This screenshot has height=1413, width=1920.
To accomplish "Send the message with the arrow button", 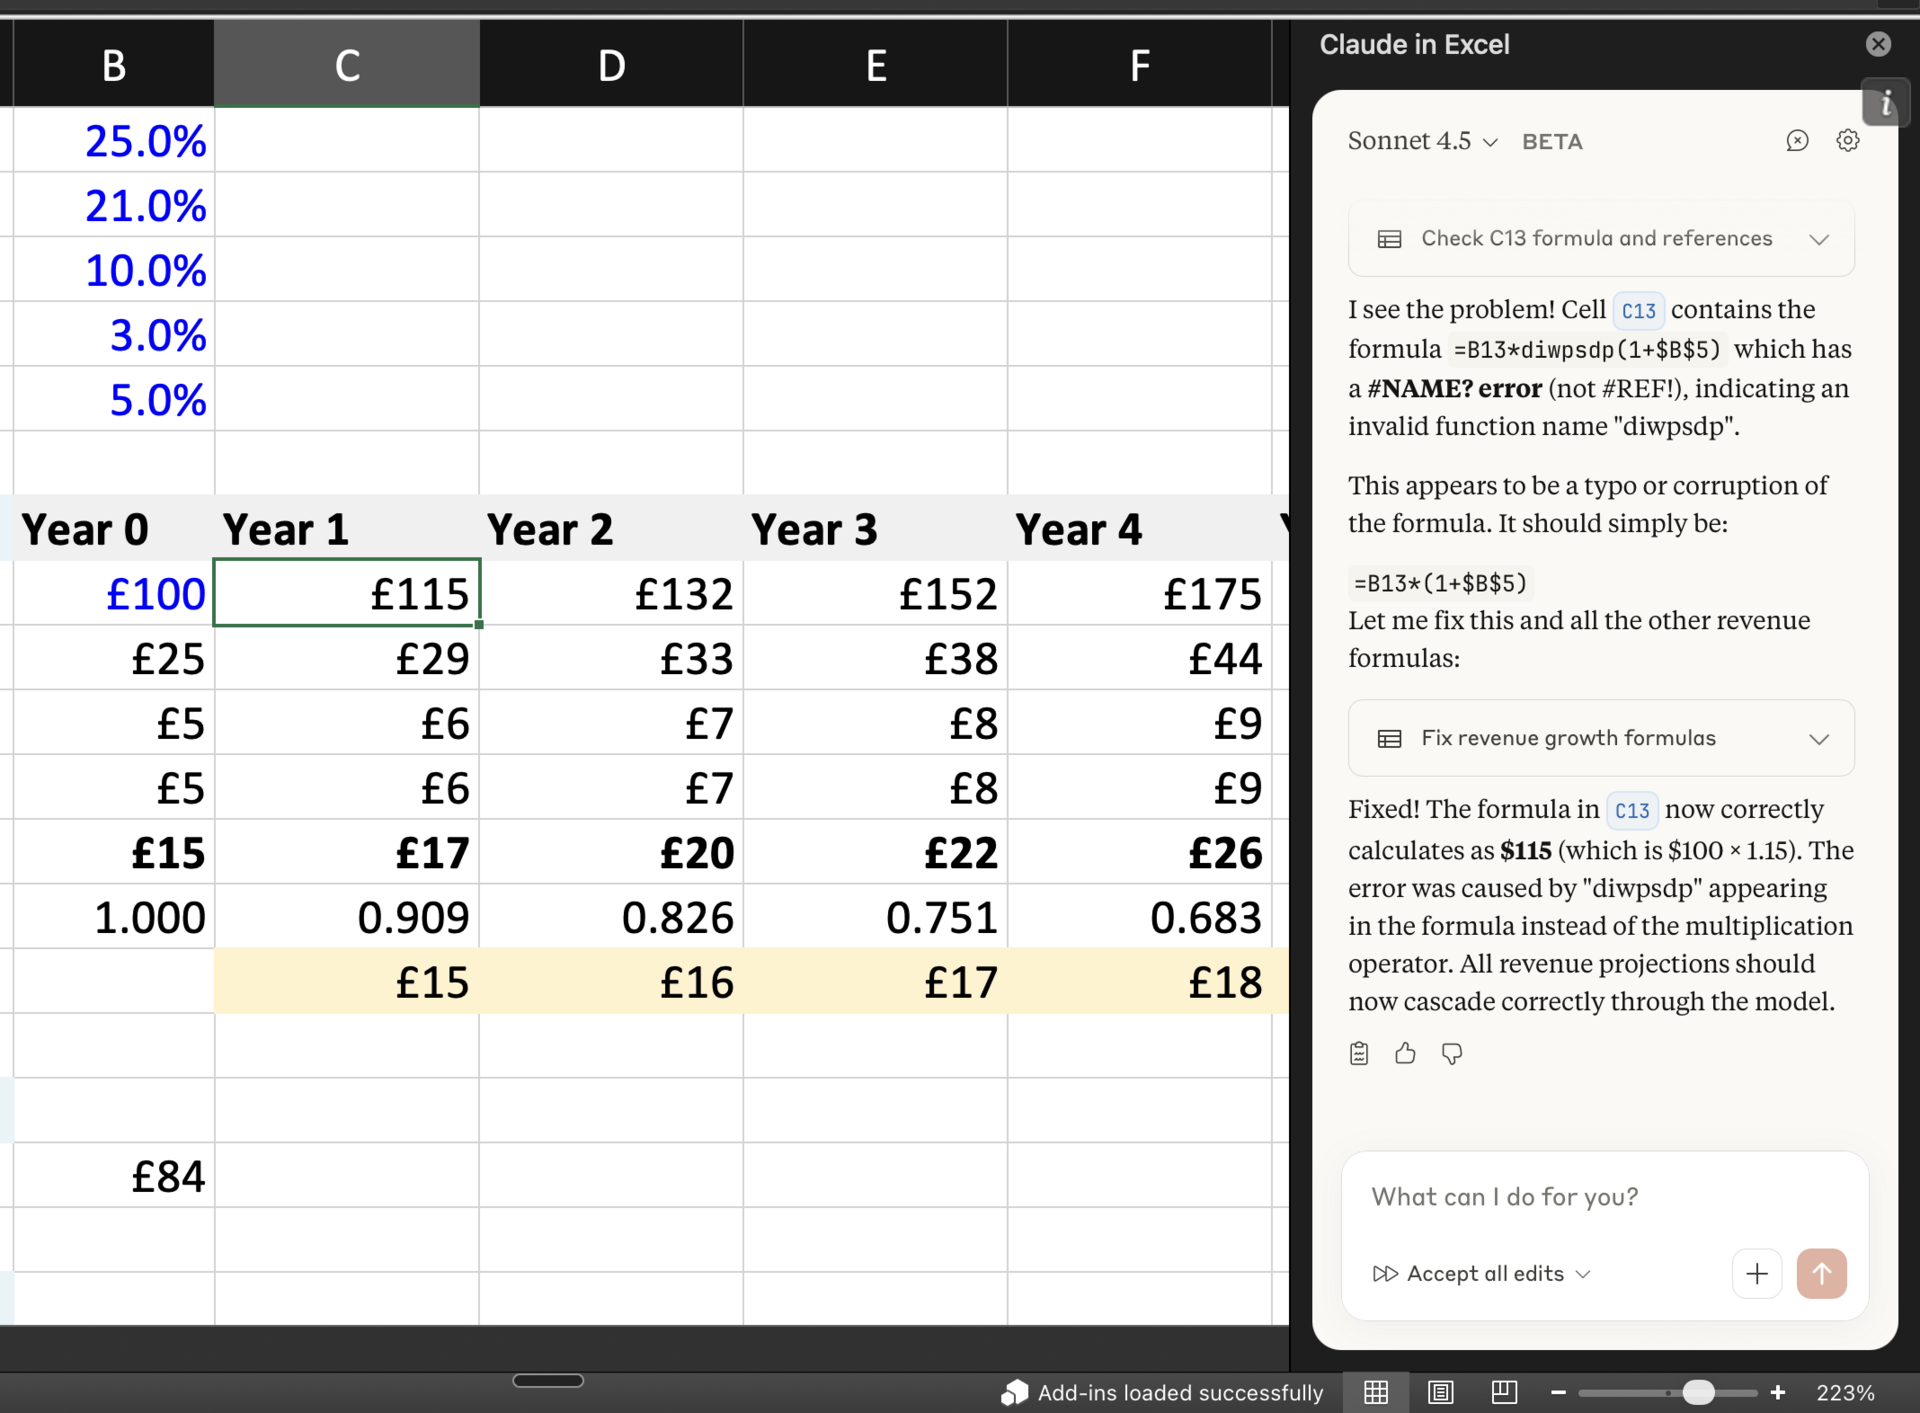I will 1821,1273.
